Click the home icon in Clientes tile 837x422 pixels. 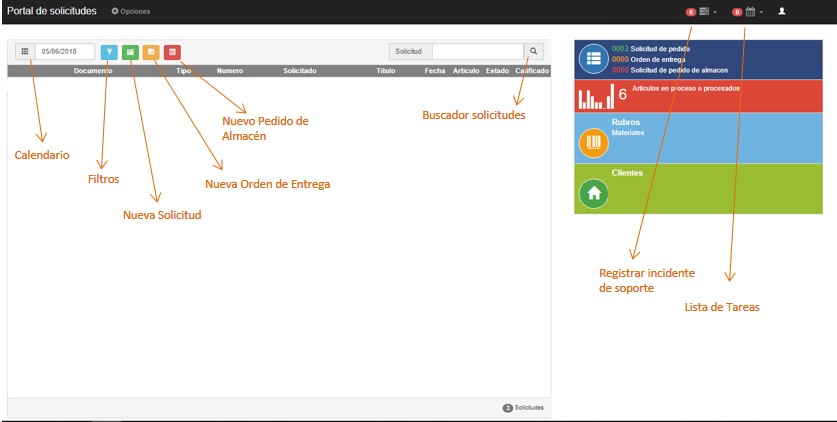[x=594, y=194]
